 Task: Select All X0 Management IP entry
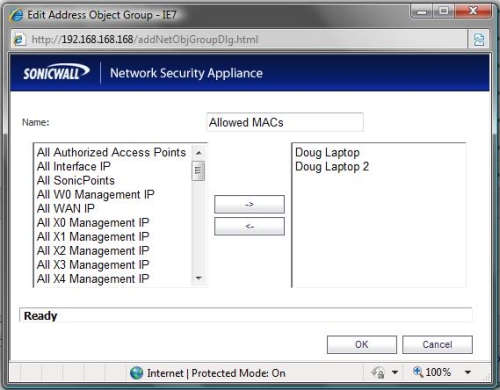(x=93, y=222)
